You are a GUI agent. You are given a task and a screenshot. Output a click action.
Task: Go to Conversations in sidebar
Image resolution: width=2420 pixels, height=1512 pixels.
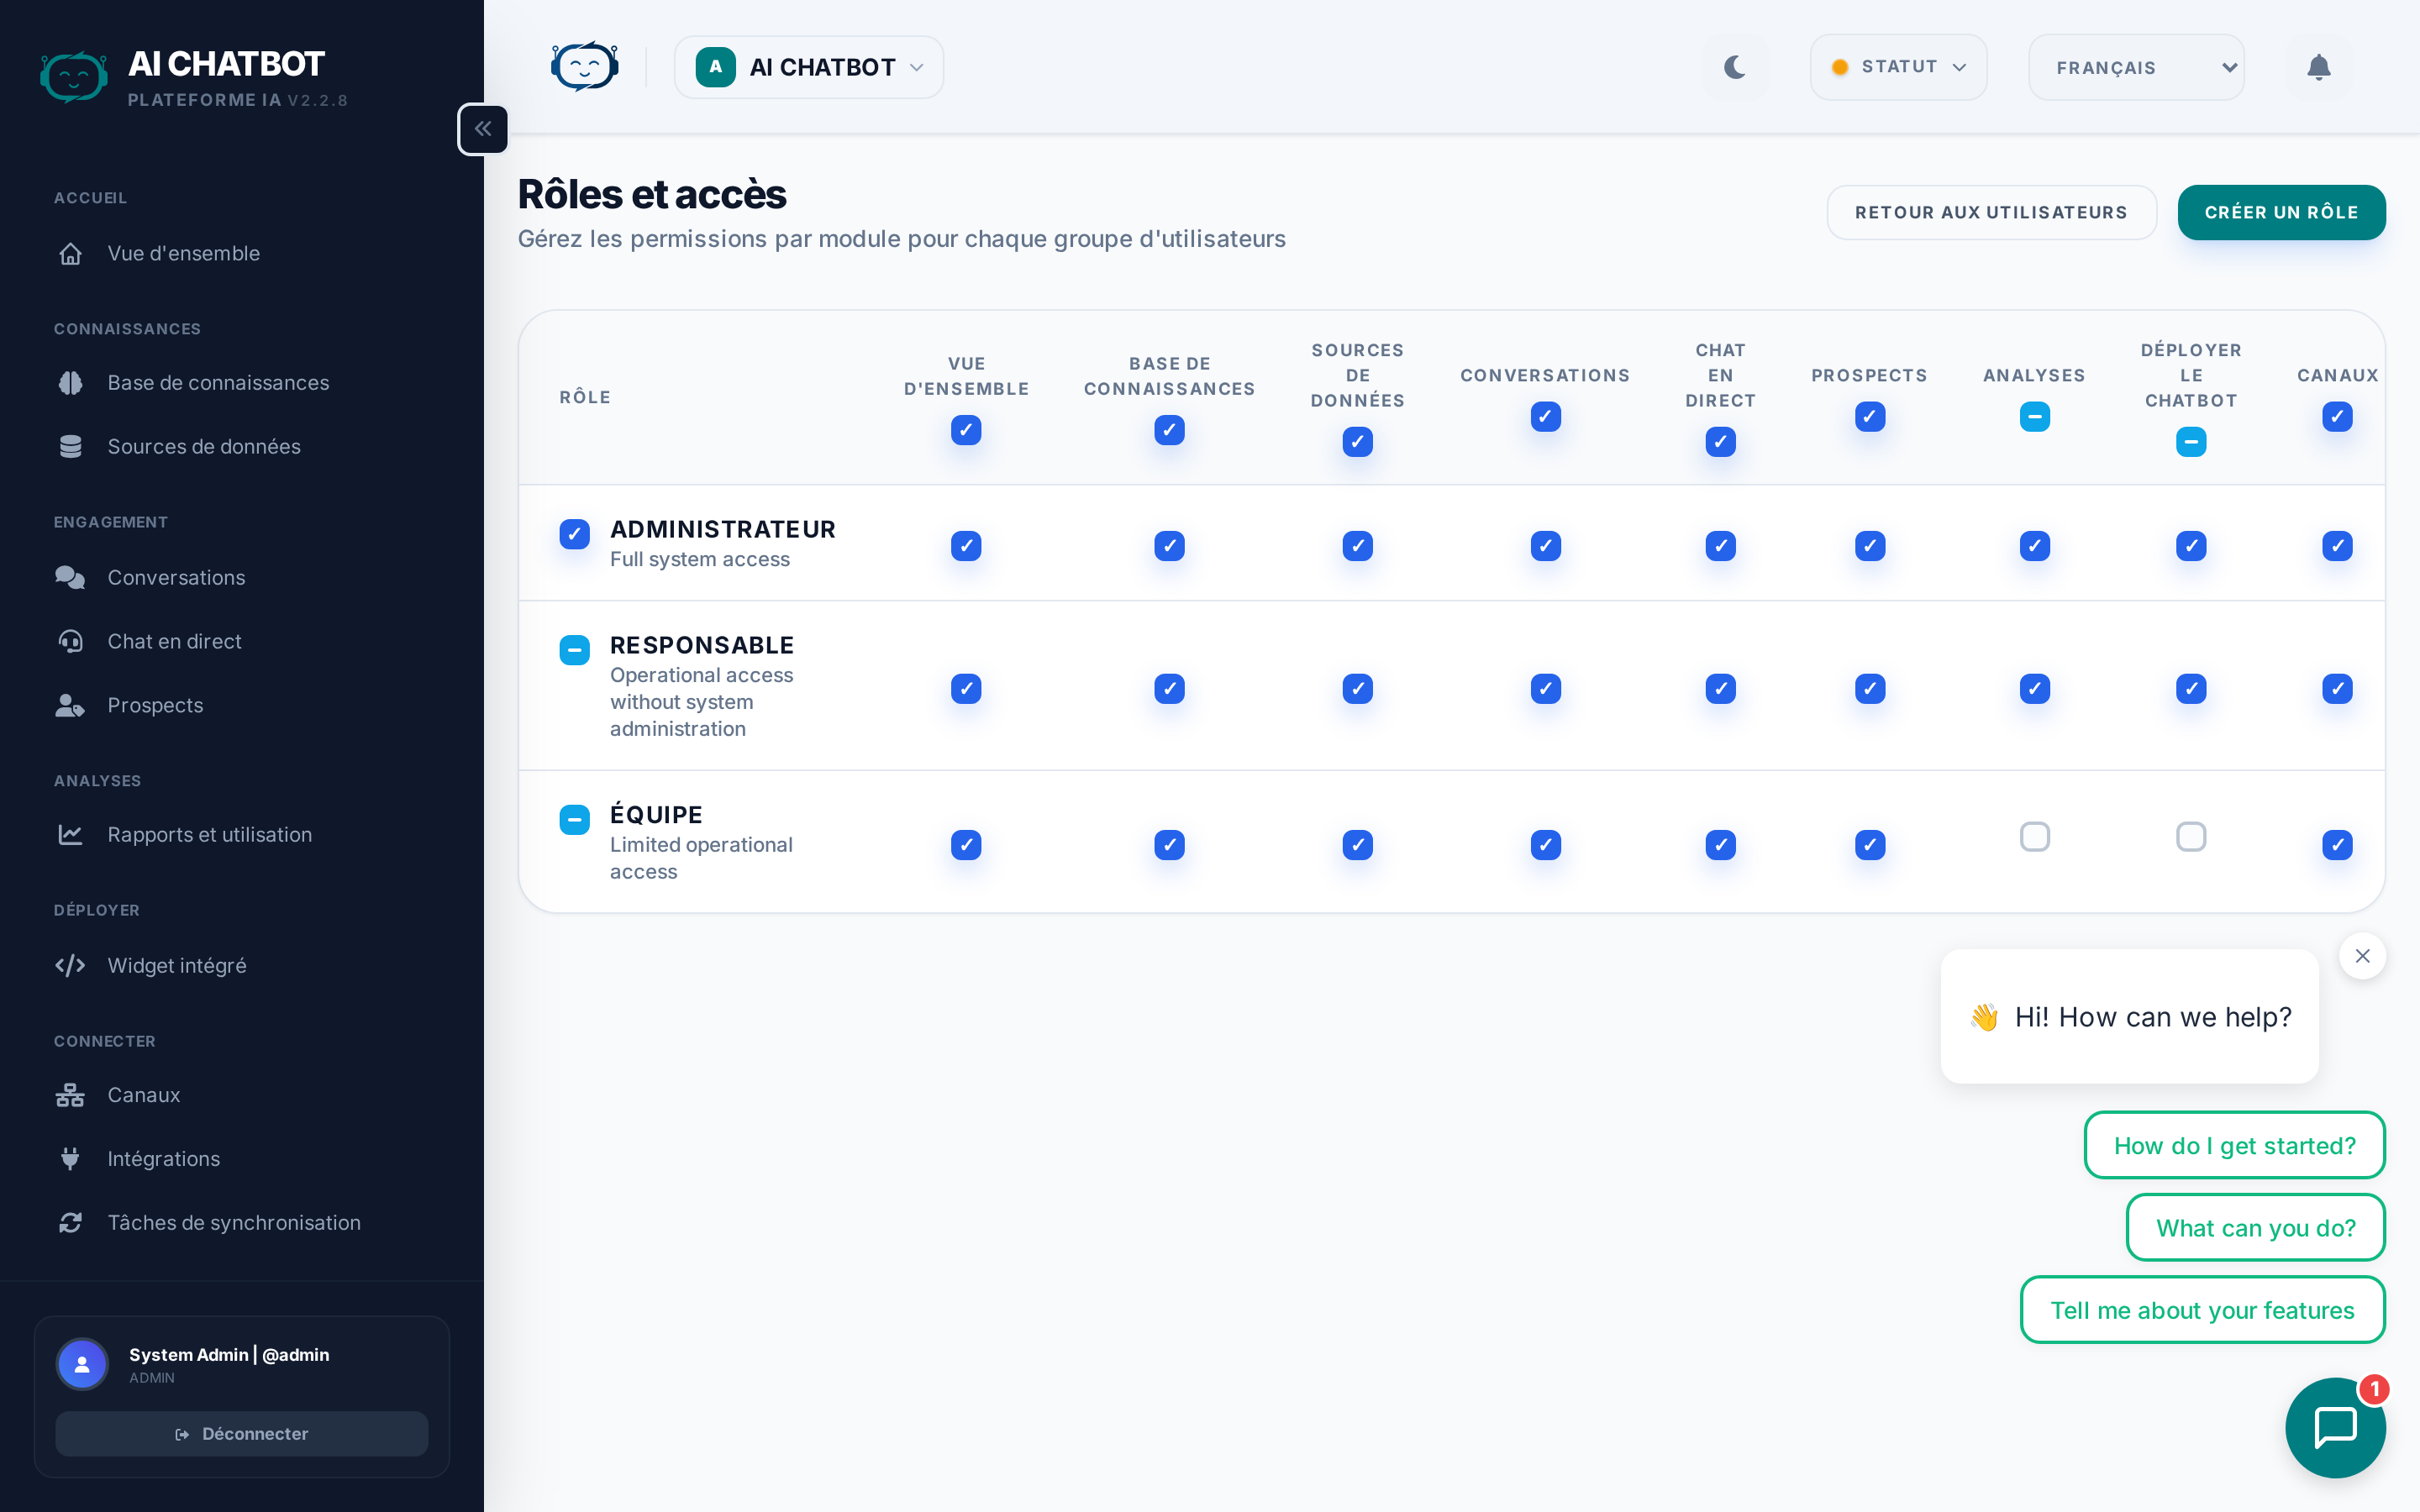[176, 577]
